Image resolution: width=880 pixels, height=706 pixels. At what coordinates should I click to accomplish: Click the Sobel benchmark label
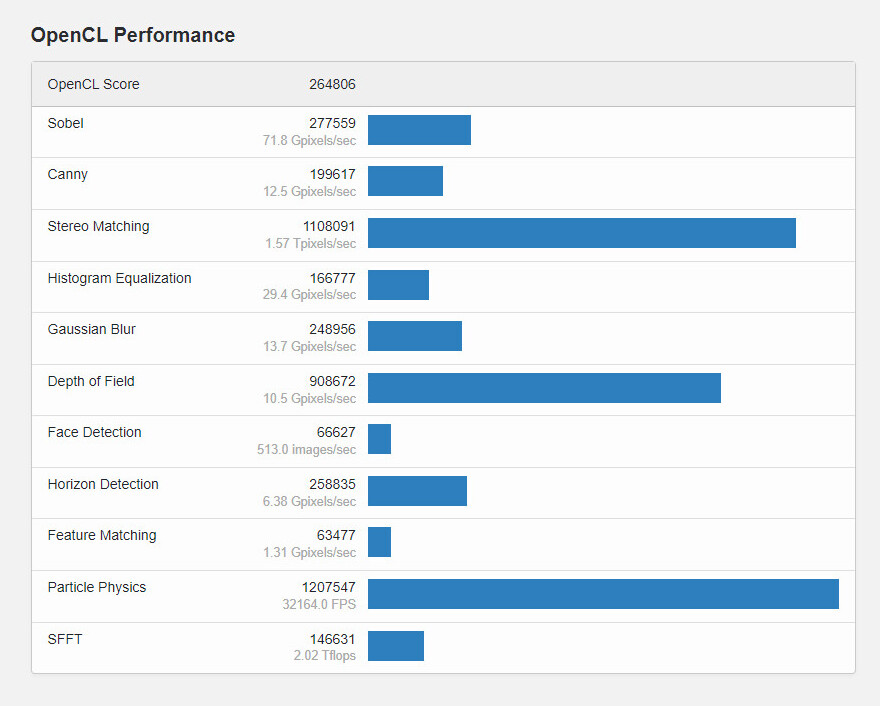[66, 123]
